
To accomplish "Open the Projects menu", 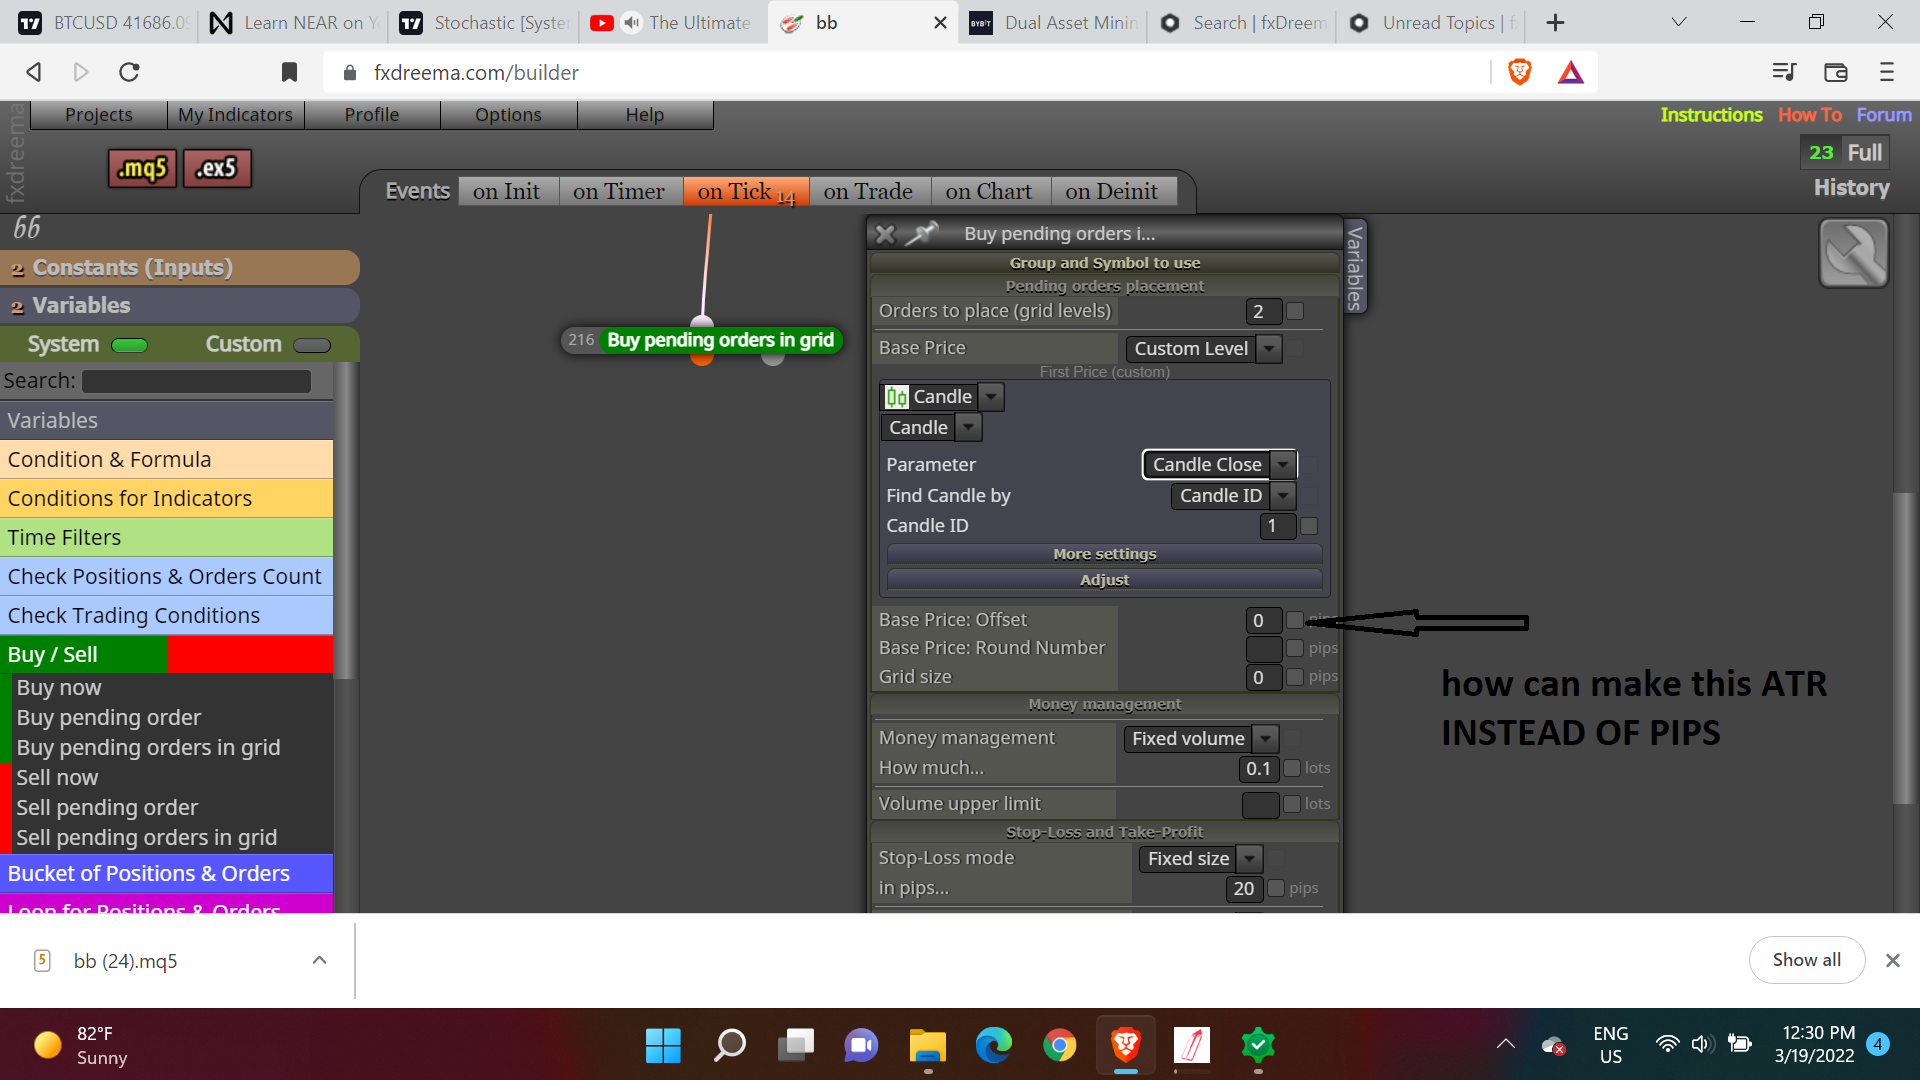I will 99,115.
